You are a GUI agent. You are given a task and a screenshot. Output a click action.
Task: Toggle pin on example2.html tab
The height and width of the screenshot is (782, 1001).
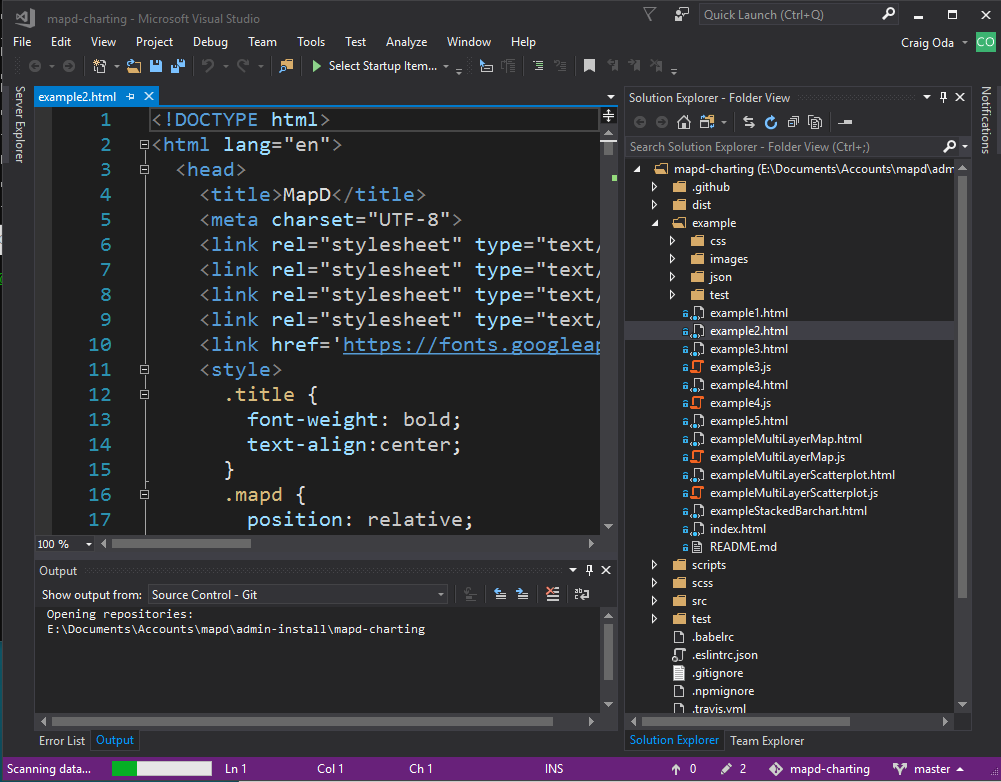coord(130,96)
